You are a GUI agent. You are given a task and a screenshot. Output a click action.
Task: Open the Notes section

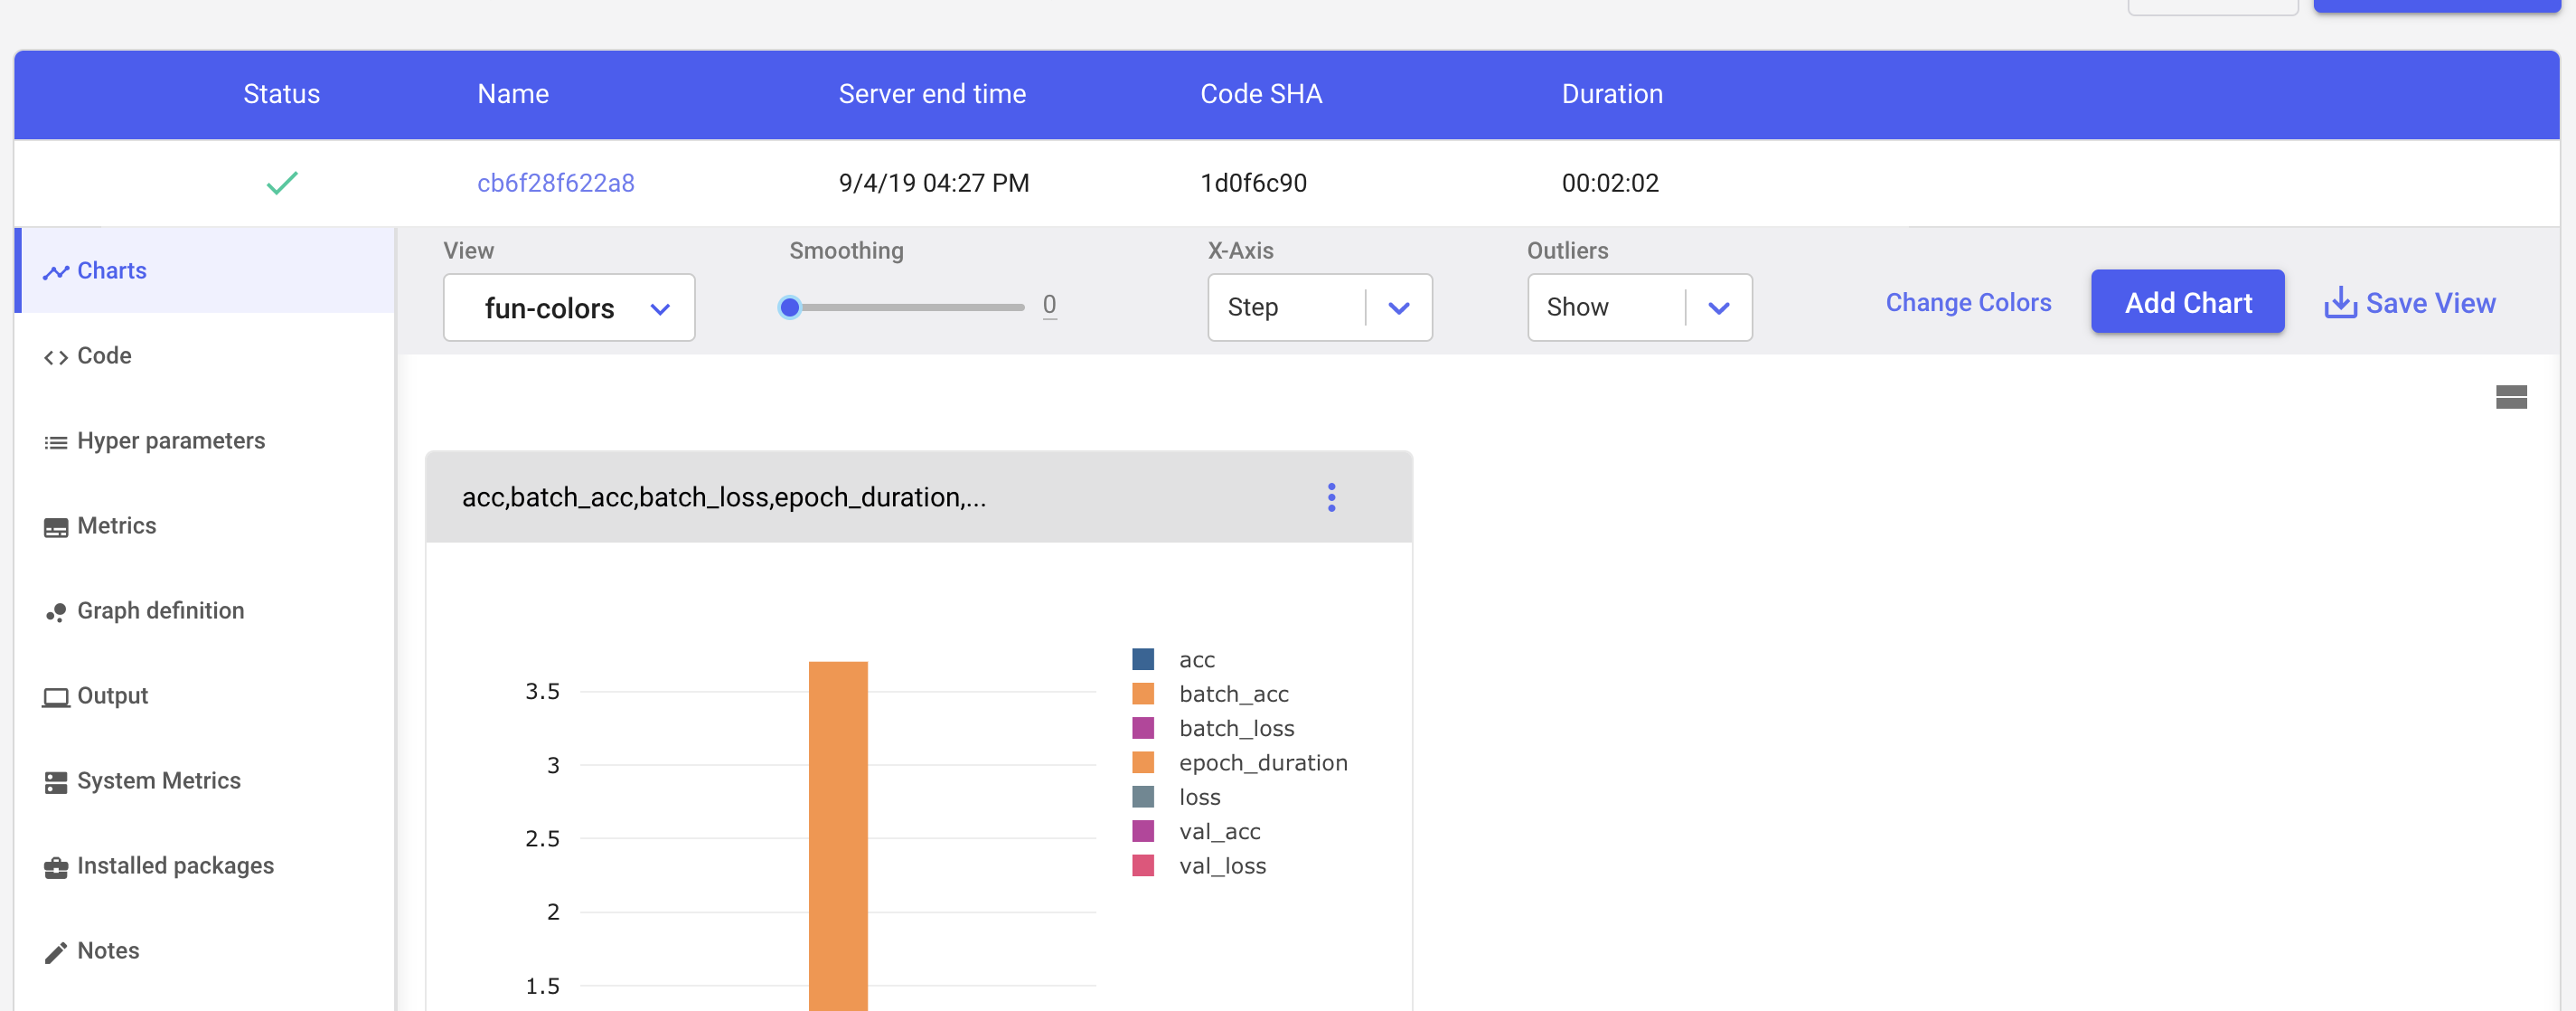click(x=205, y=951)
